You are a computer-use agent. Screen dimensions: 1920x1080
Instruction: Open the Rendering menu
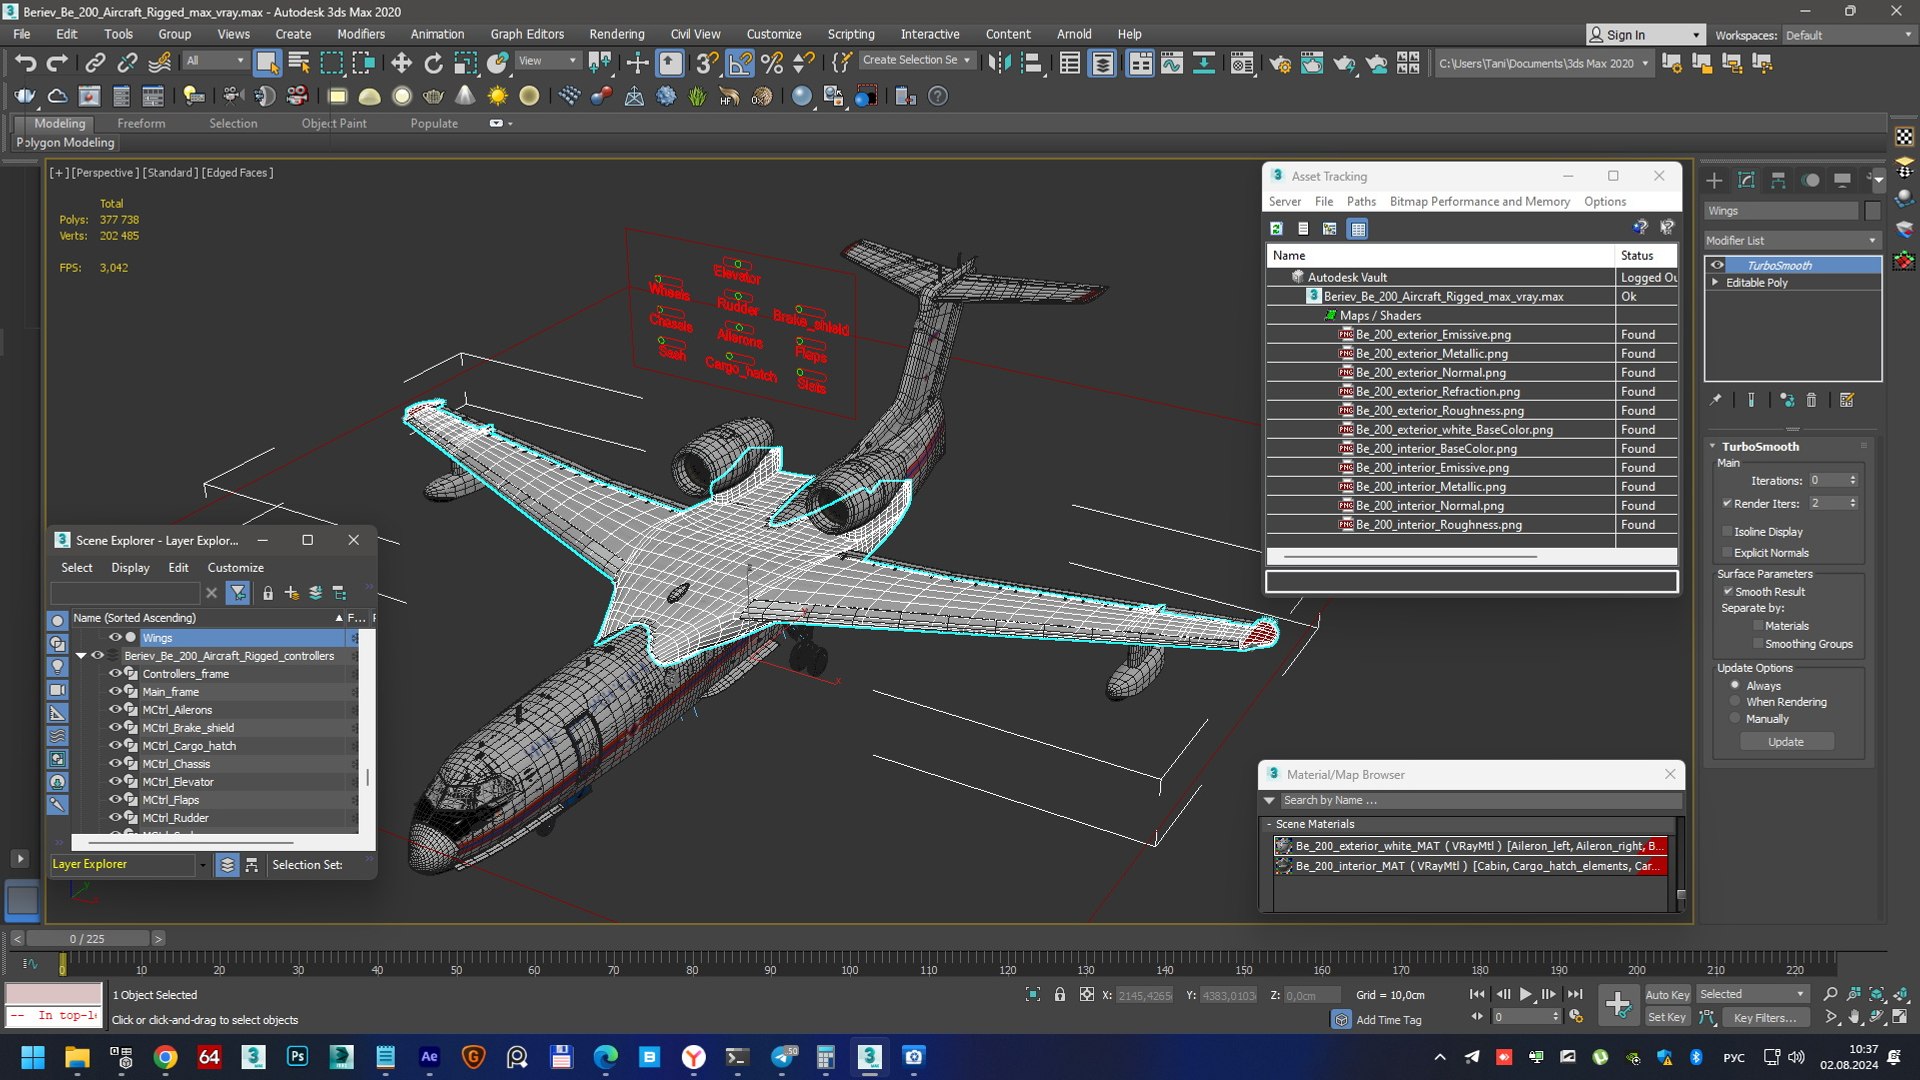tap(616, 33)
